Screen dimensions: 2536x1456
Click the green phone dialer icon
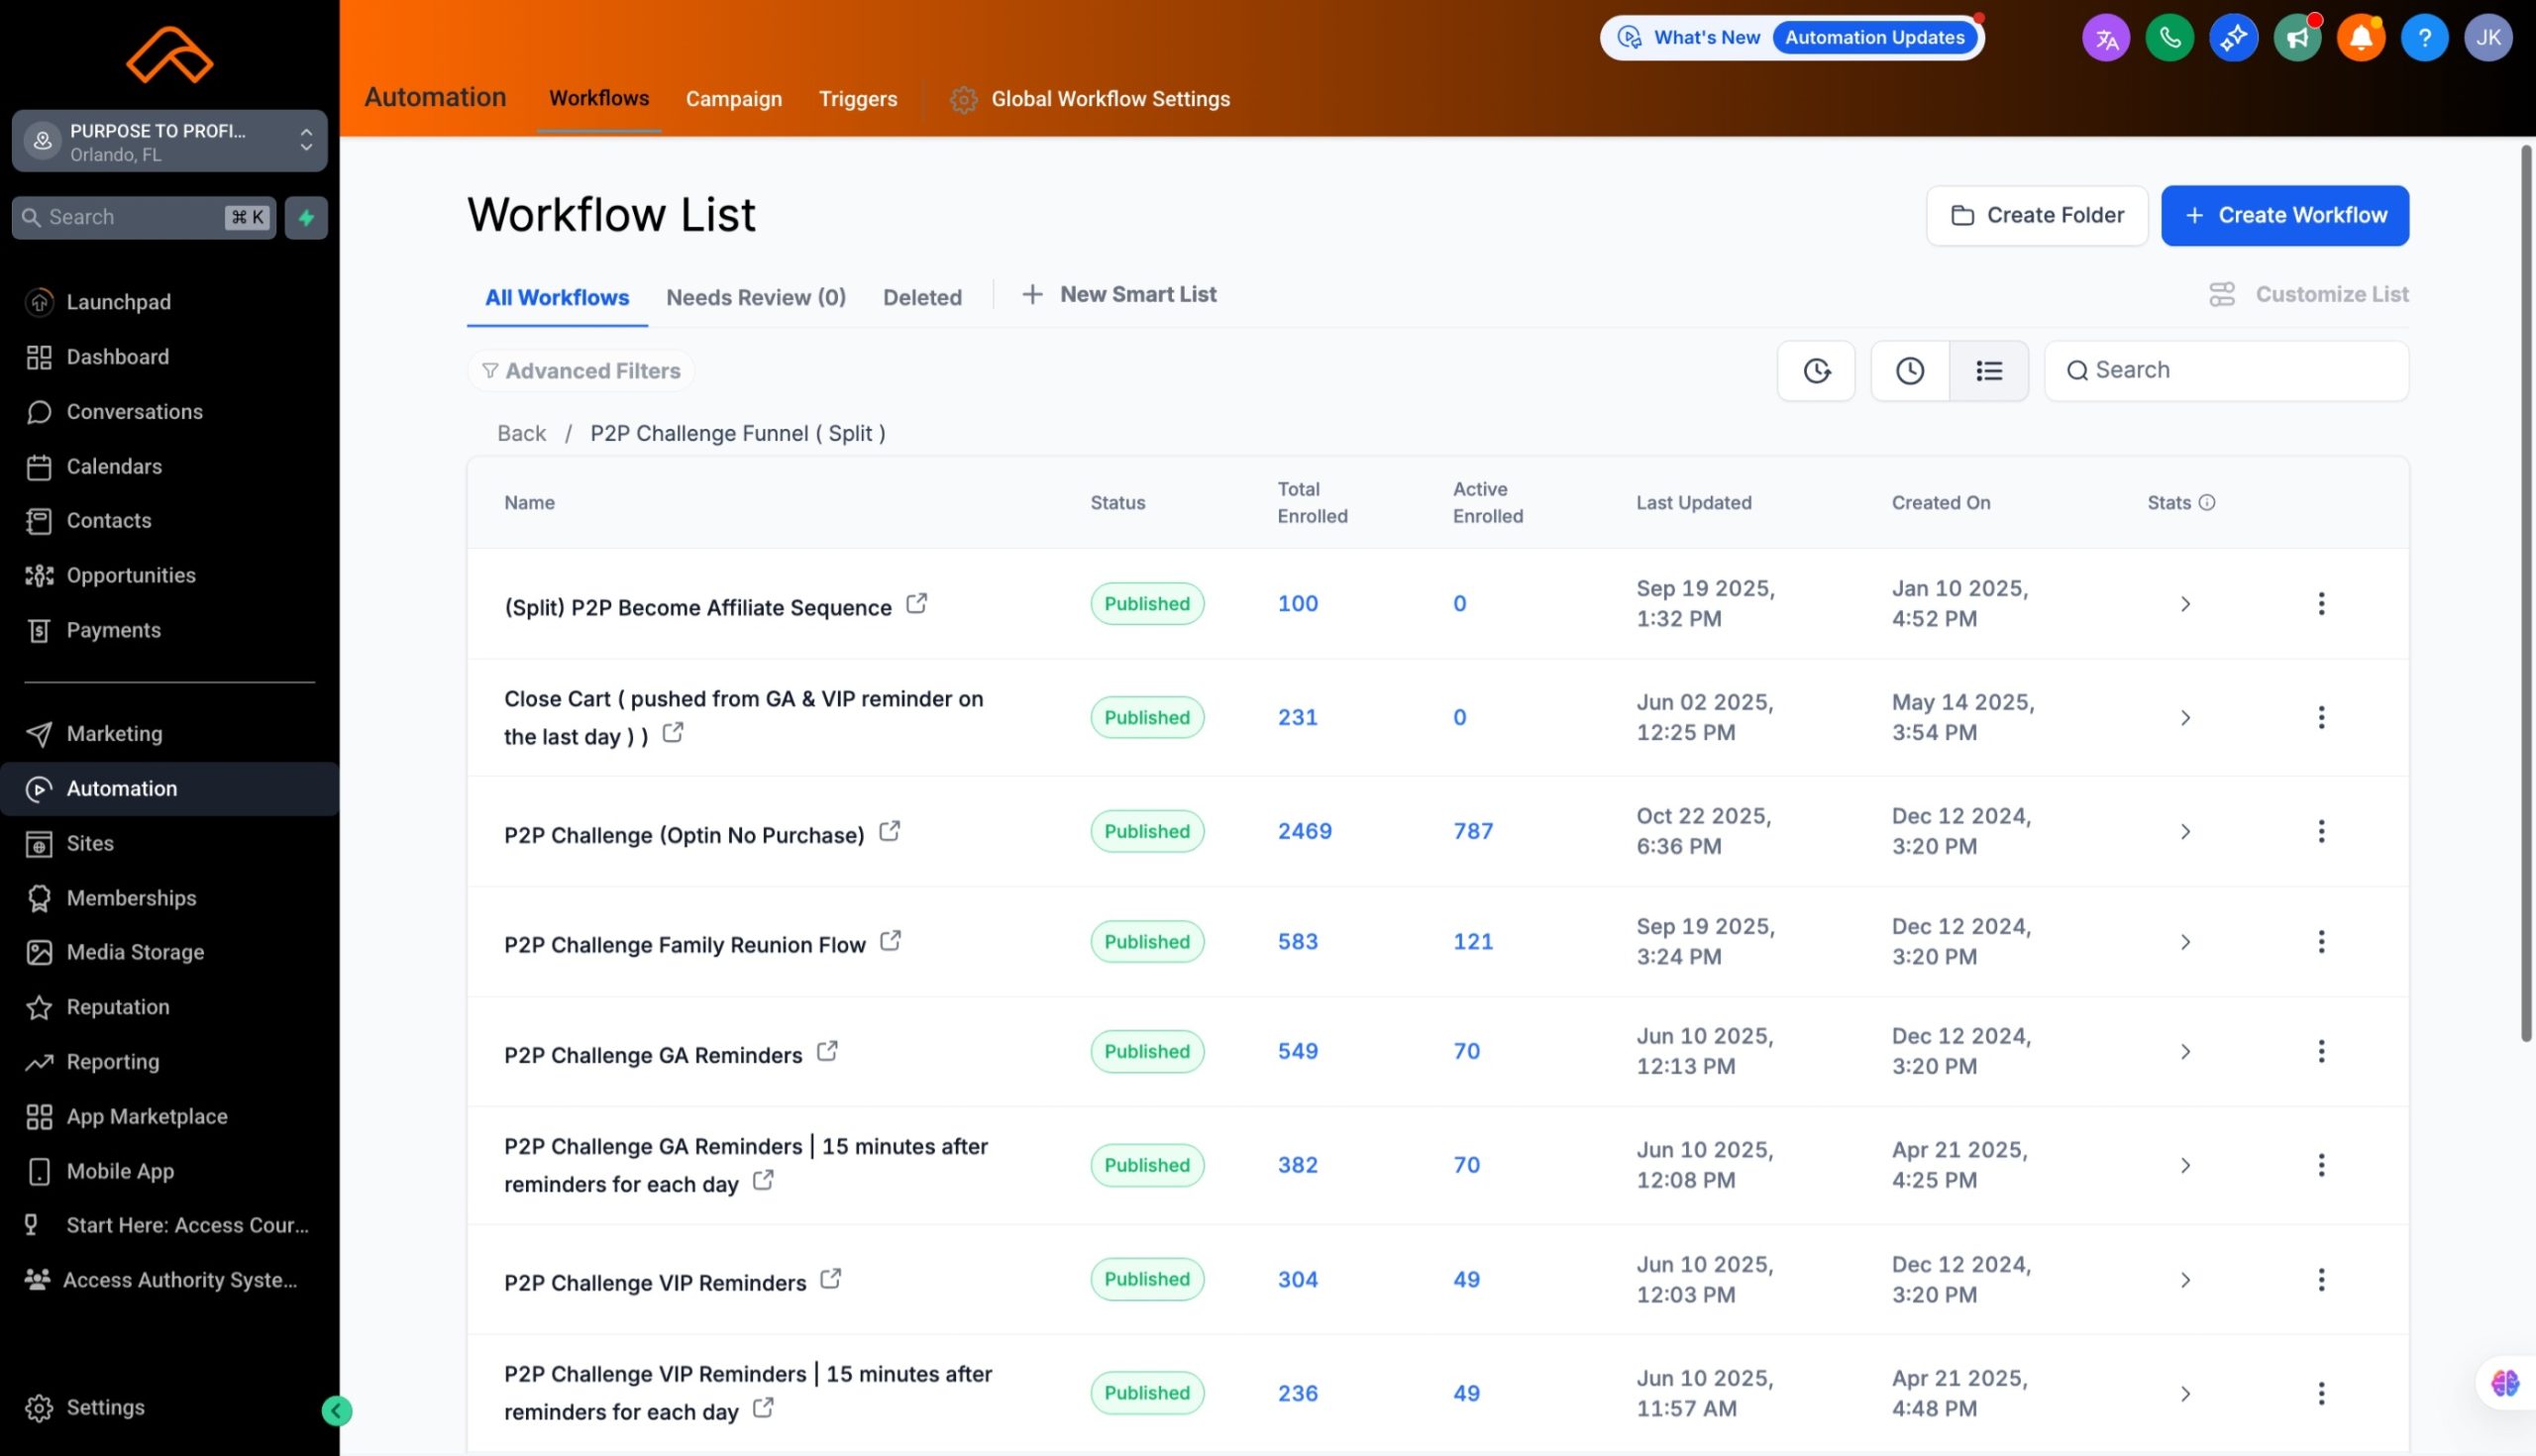(2169, 38)
